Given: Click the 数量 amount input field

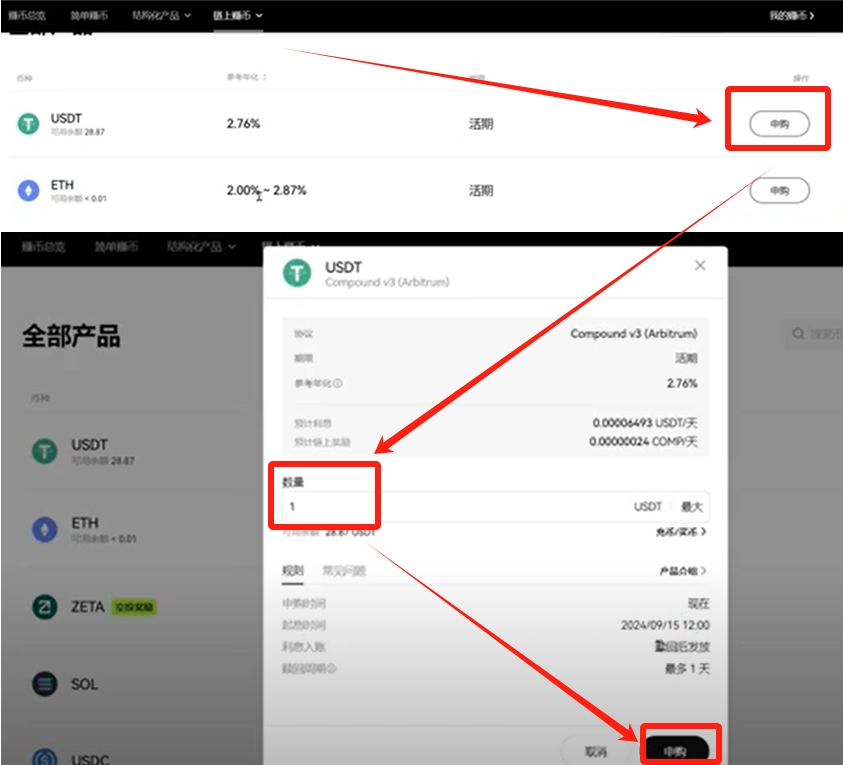Looking at the screenshot, I should 495,506.
